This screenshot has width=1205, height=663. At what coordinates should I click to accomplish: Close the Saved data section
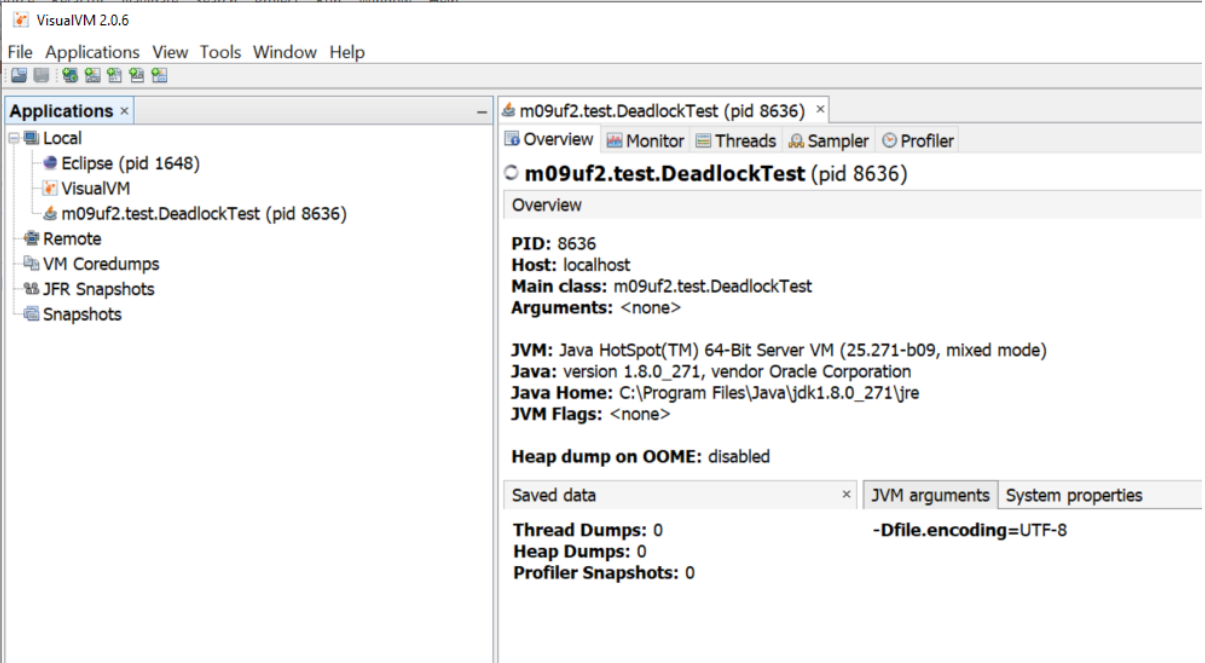pyautogui.click(x=846, y=495)
